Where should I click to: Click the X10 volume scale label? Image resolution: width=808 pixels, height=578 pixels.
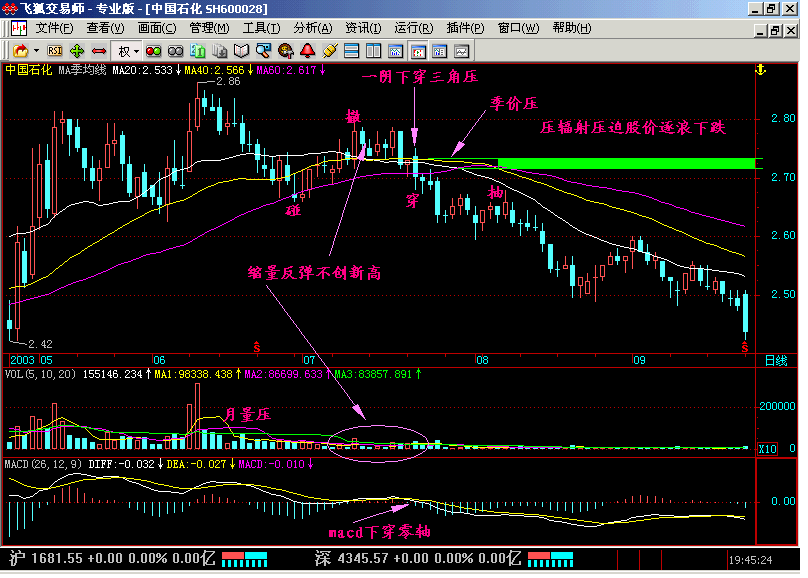point(767,449)
